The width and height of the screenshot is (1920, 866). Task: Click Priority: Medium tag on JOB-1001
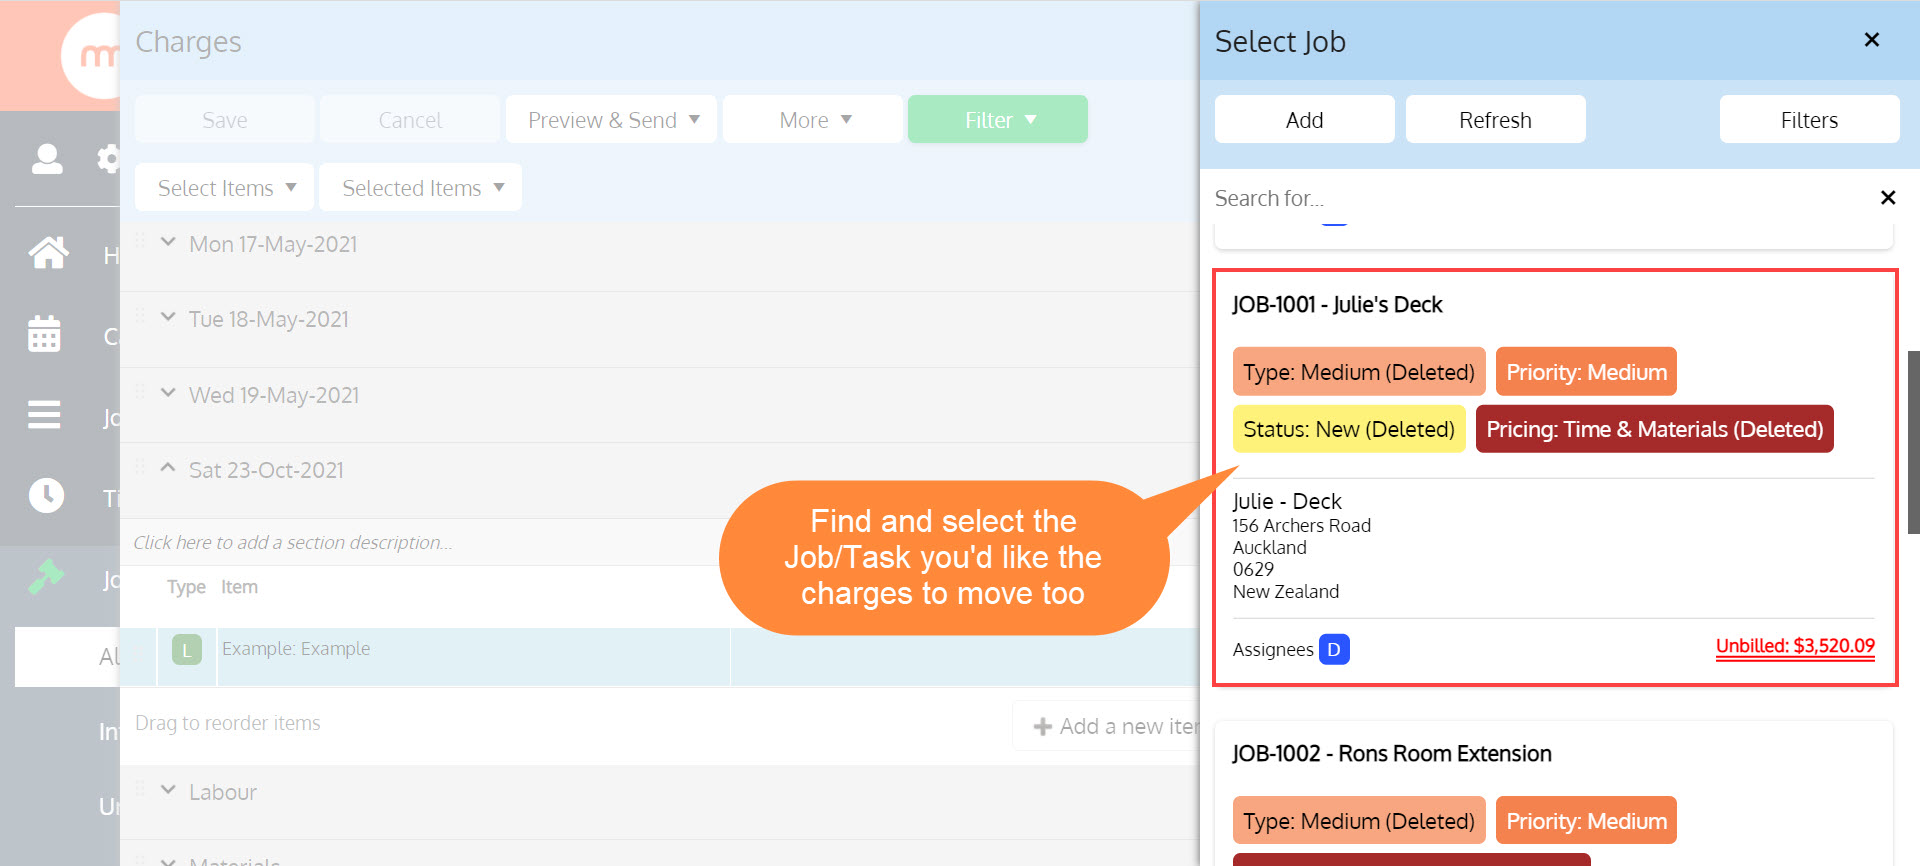click(x=1587, y=372)
